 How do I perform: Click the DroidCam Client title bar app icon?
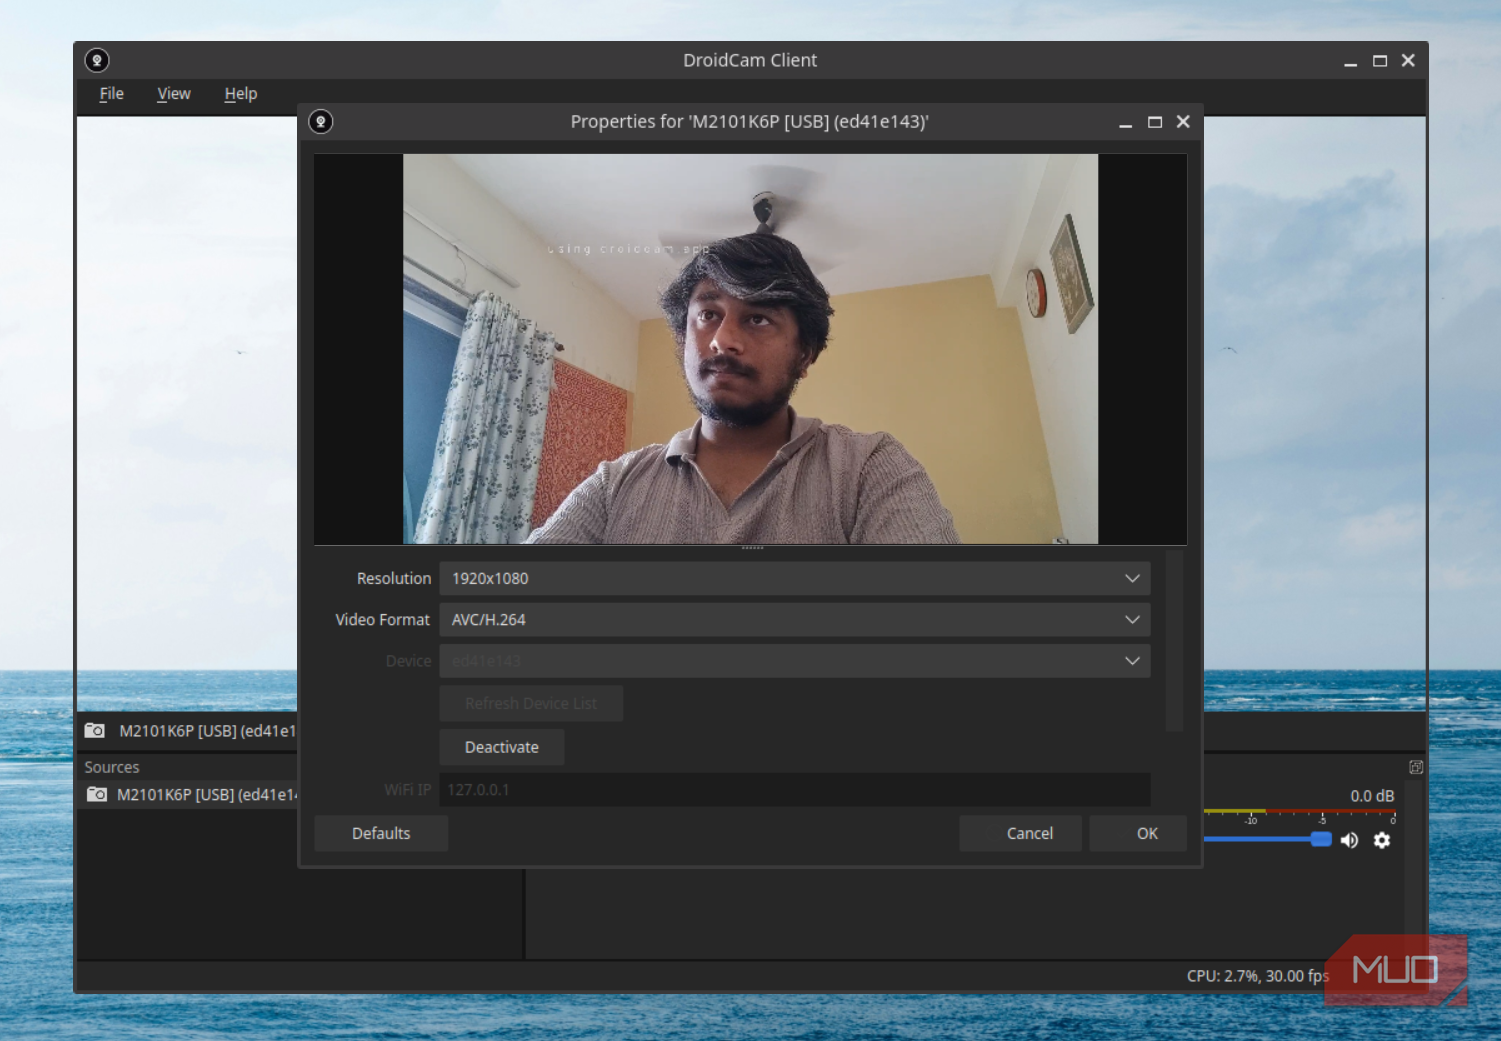click(97, 61)
